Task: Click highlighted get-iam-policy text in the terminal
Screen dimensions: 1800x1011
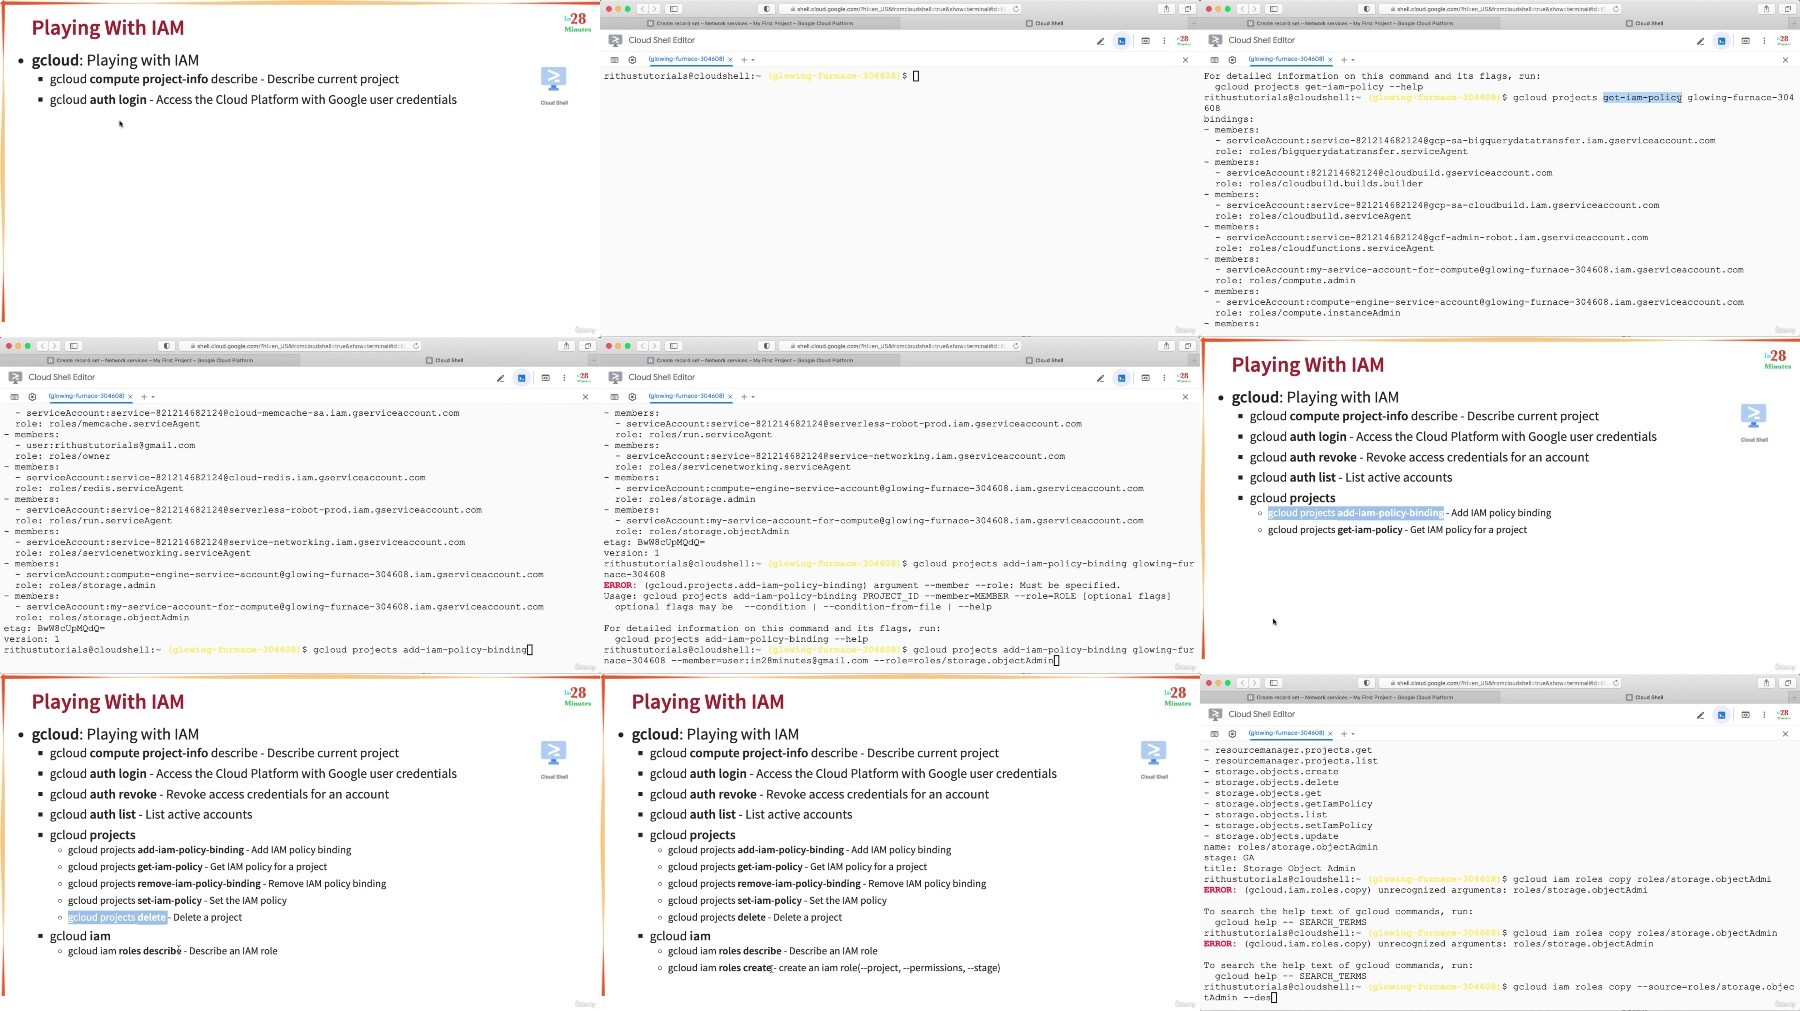Action: (1642, 98)
